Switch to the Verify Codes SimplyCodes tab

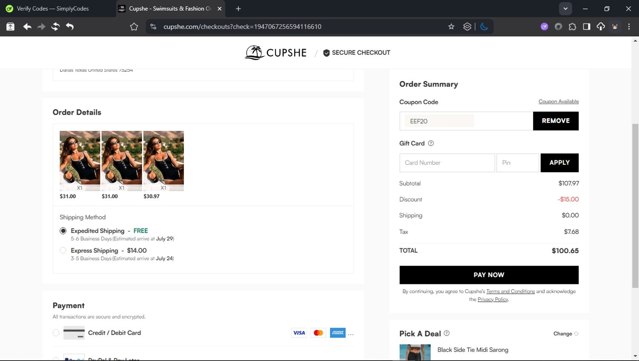(53, 9)
